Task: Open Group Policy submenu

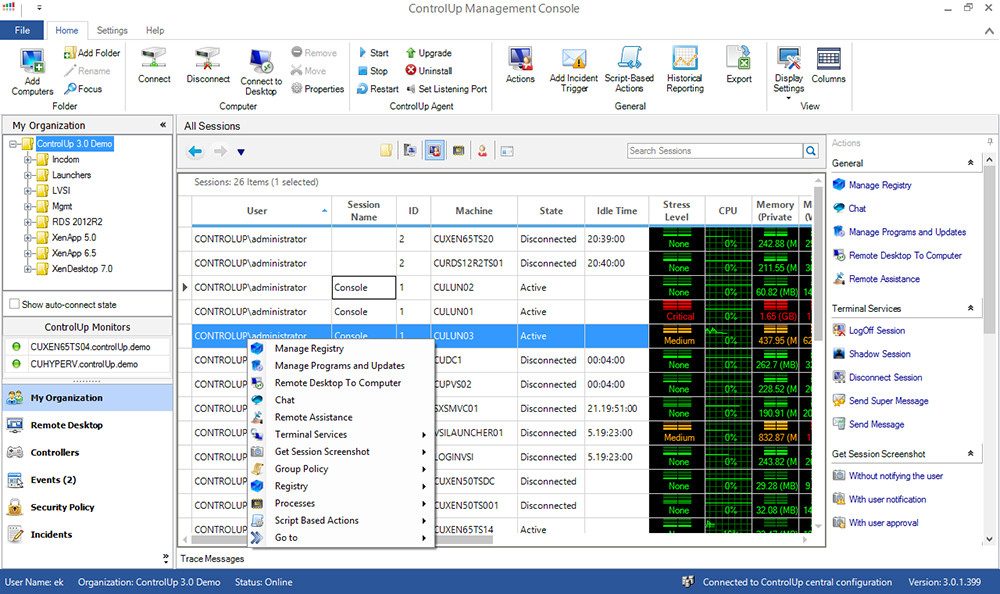Action: [341, 469]
